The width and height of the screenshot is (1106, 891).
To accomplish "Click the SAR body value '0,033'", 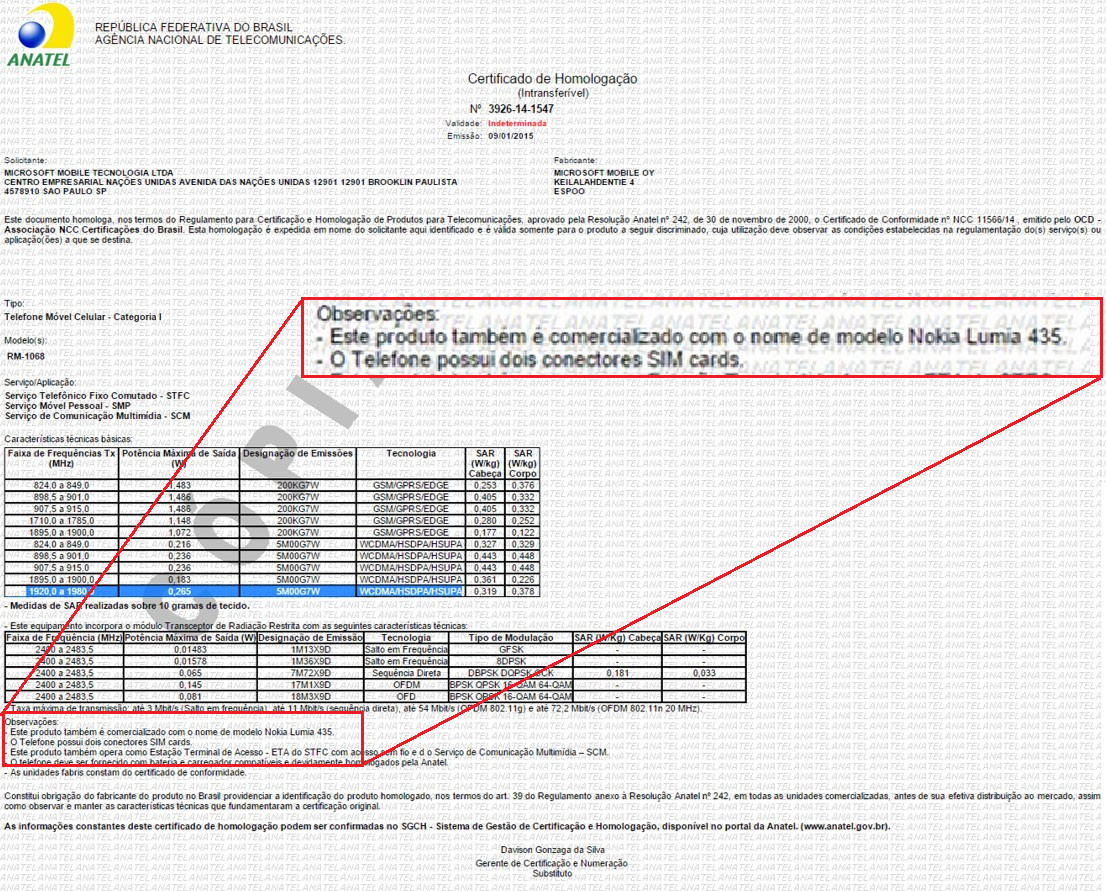I will click(x=704, y=673).
